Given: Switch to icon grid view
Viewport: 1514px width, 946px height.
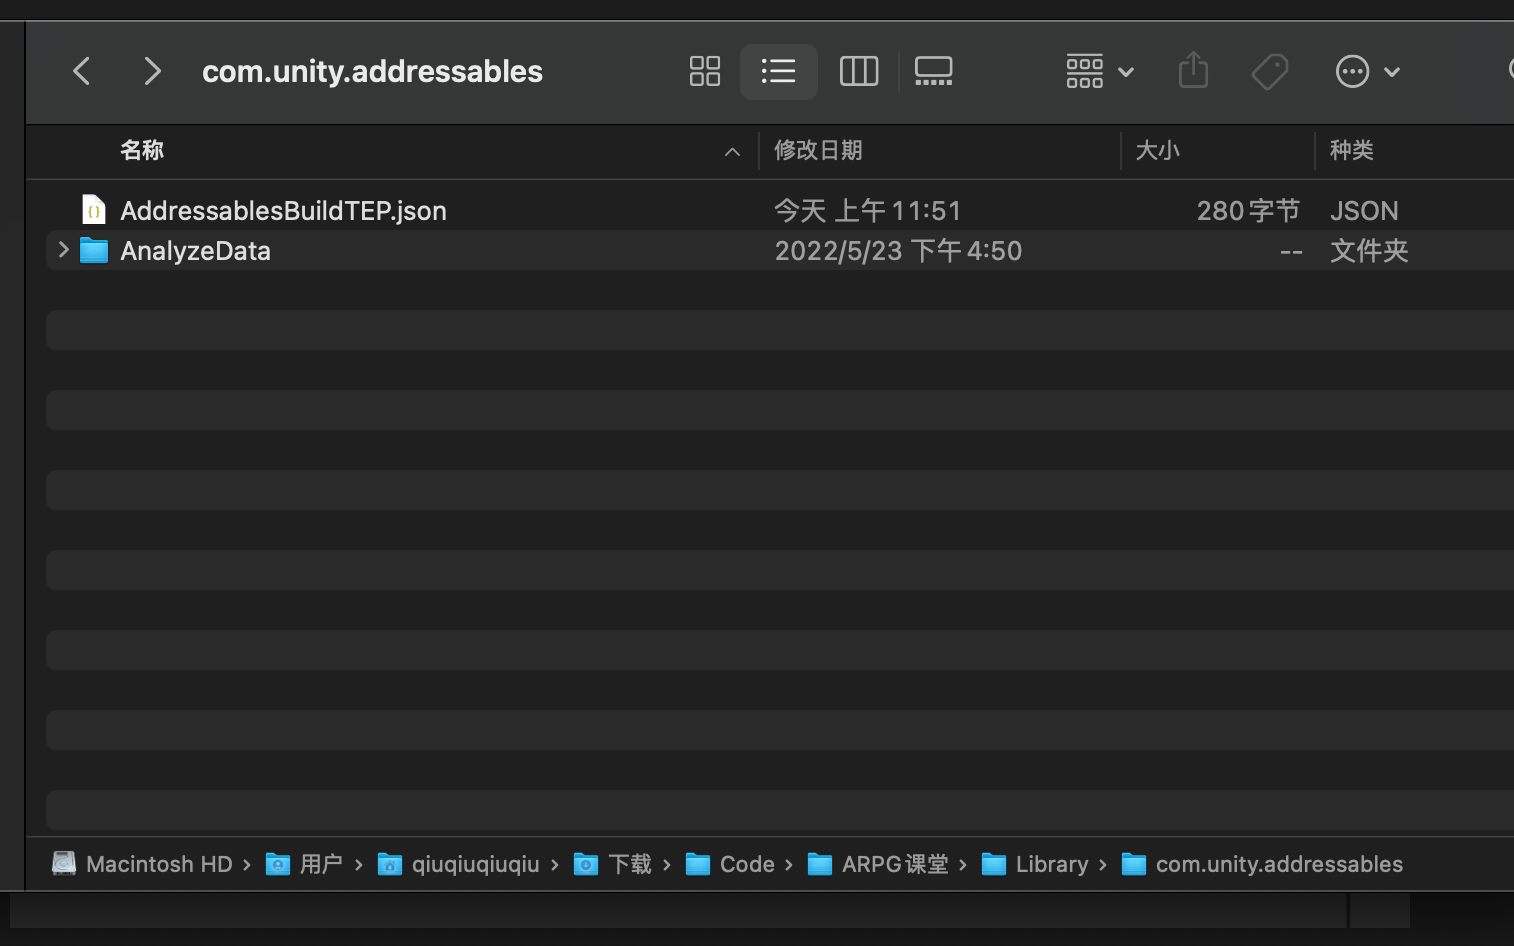Looking at the screenshot, I should point(705,72).
